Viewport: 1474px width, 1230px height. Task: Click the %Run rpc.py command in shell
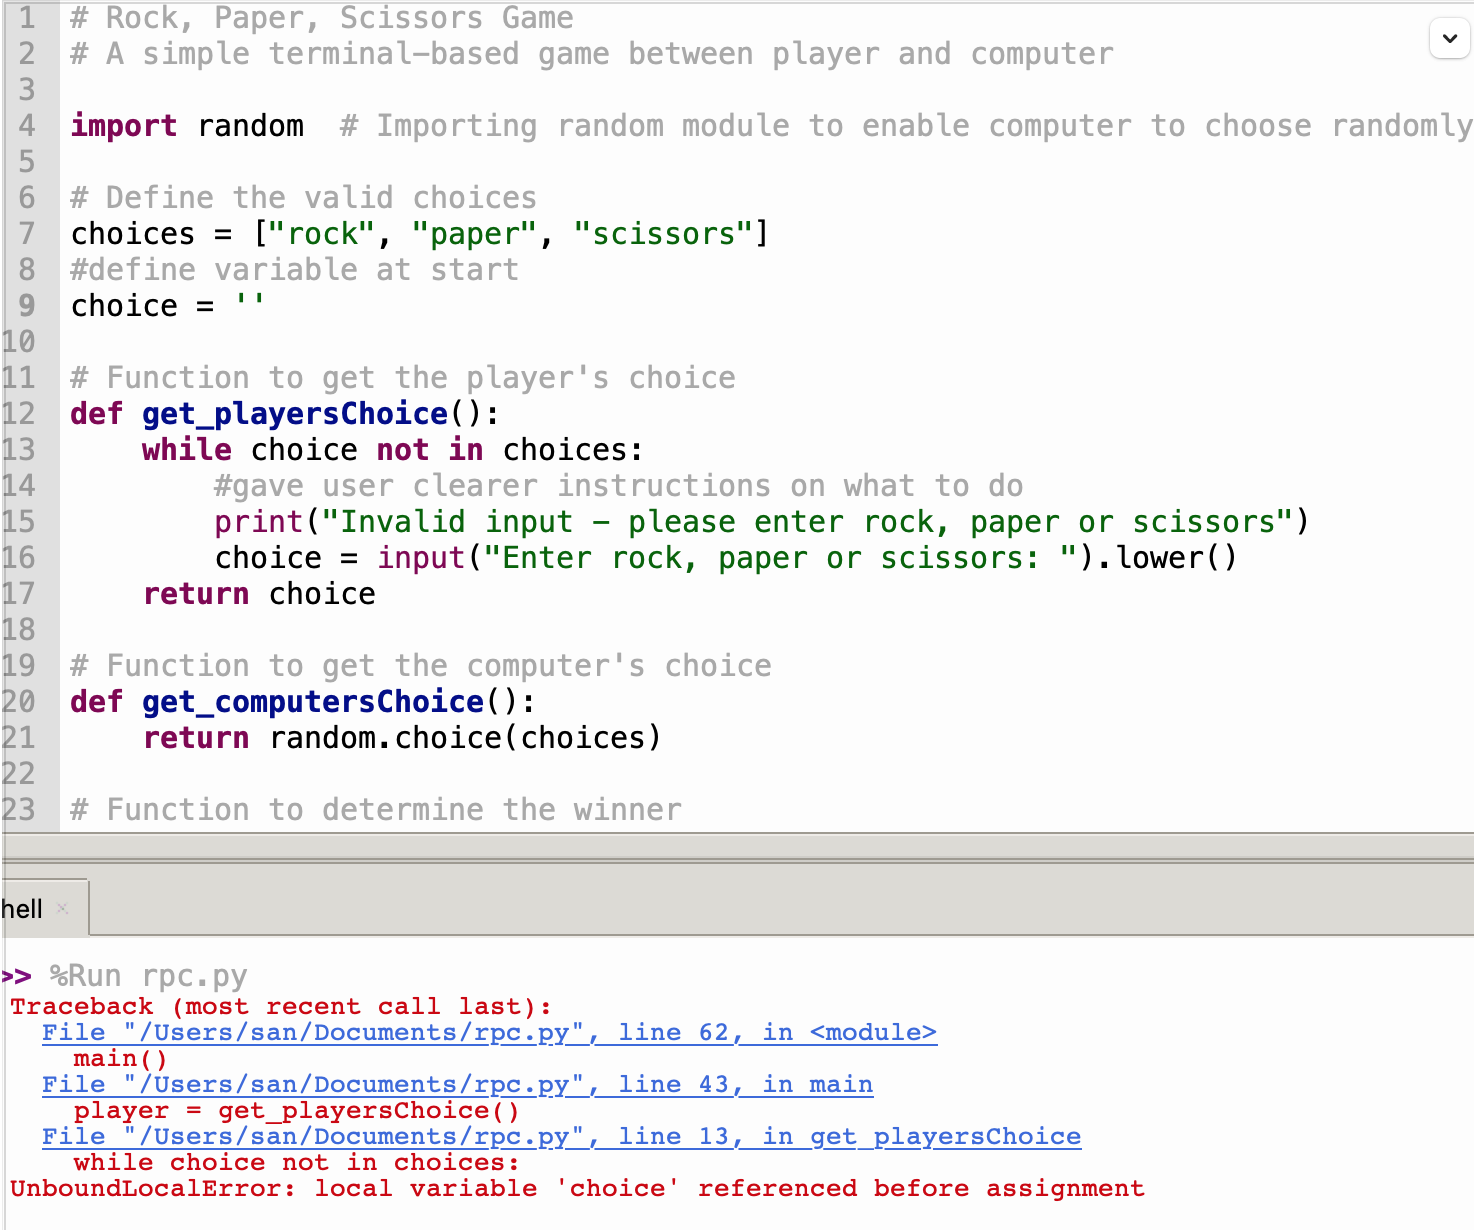(148, 976)
